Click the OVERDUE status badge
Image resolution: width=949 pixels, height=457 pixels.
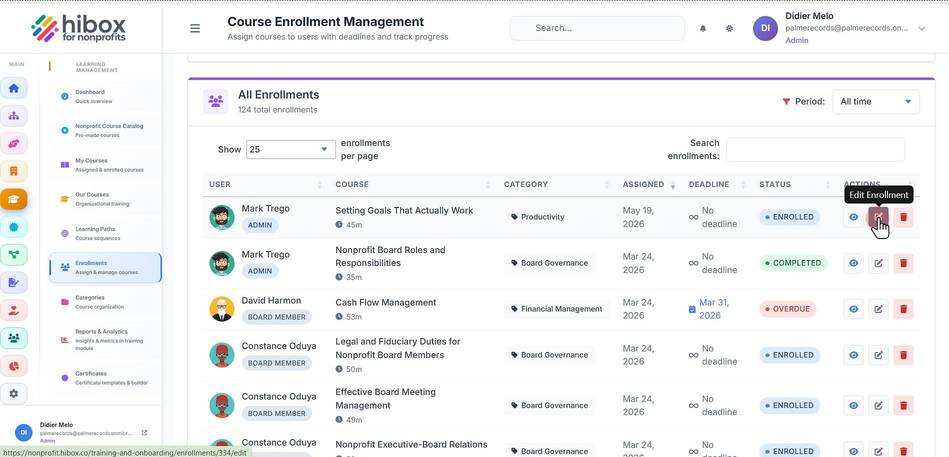click(787, 309)
